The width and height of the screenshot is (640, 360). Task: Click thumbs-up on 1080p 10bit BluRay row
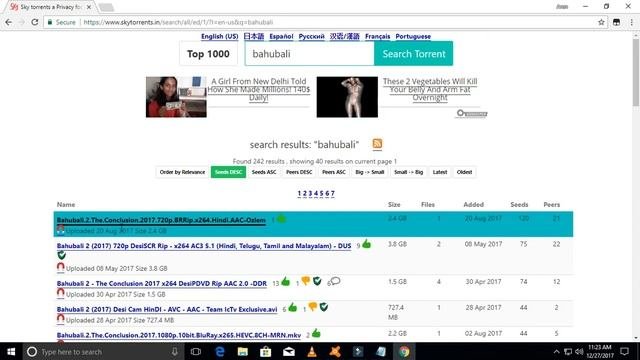pos(316,333)
